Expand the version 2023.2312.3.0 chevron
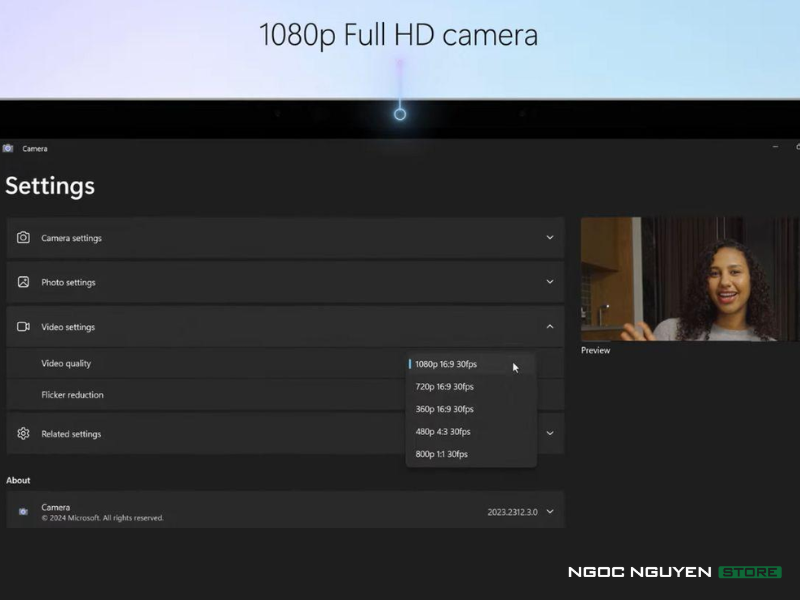Image resolution: width=800 pixels, height=600 pixels. pos(549,512)
